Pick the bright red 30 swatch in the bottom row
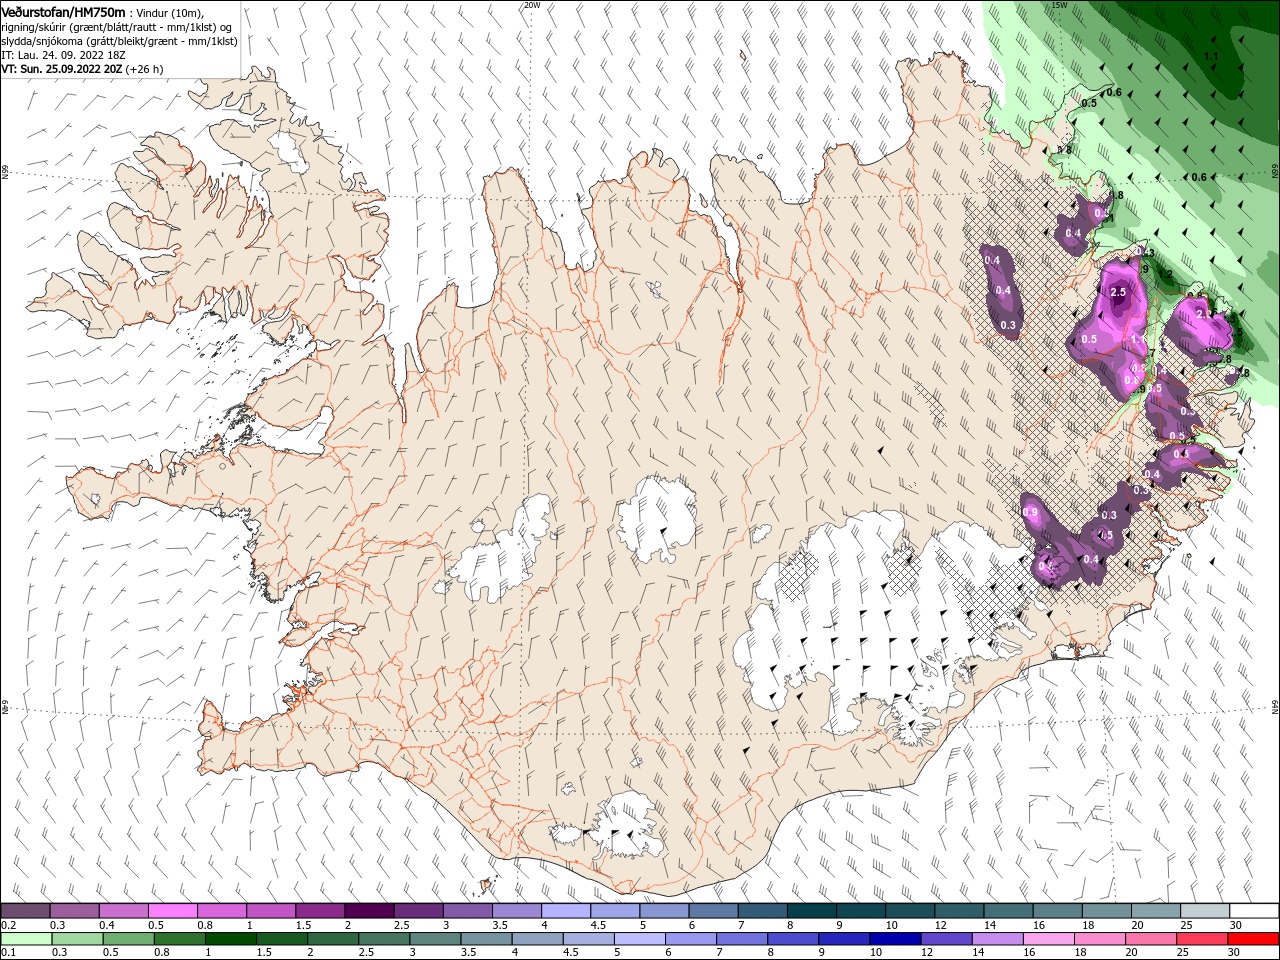Image resolution: width=1280 pixels, height=960 pixels. 1253,939
